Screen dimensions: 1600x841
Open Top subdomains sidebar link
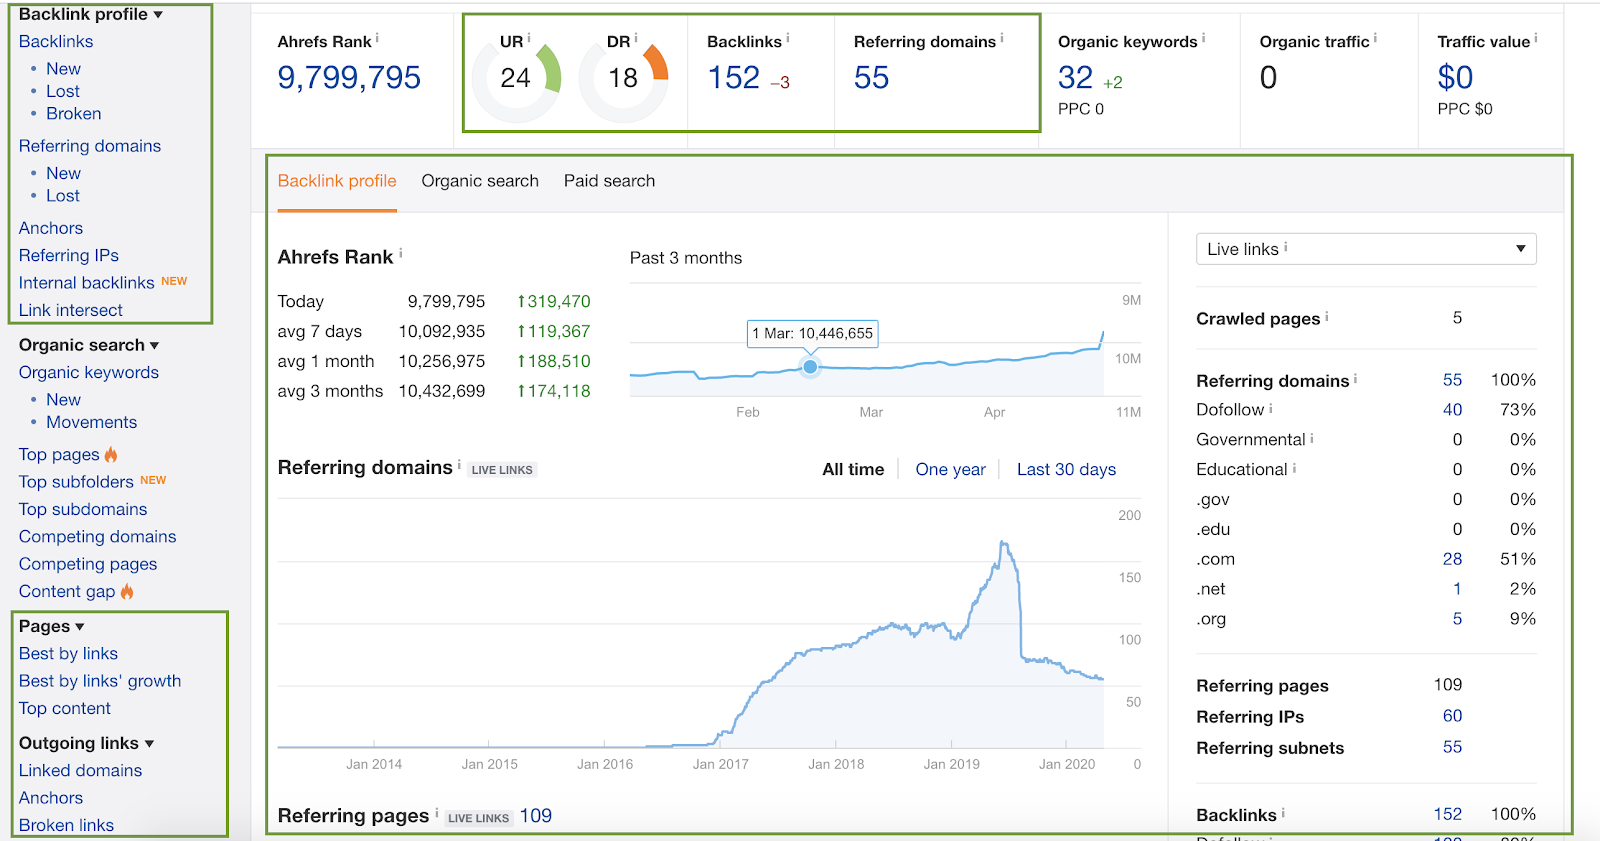tap(83, 509)
